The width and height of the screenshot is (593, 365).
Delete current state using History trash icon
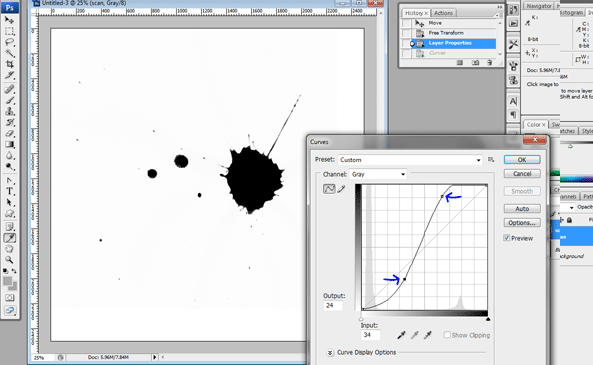pyautogui.click(x=489, y=63)
